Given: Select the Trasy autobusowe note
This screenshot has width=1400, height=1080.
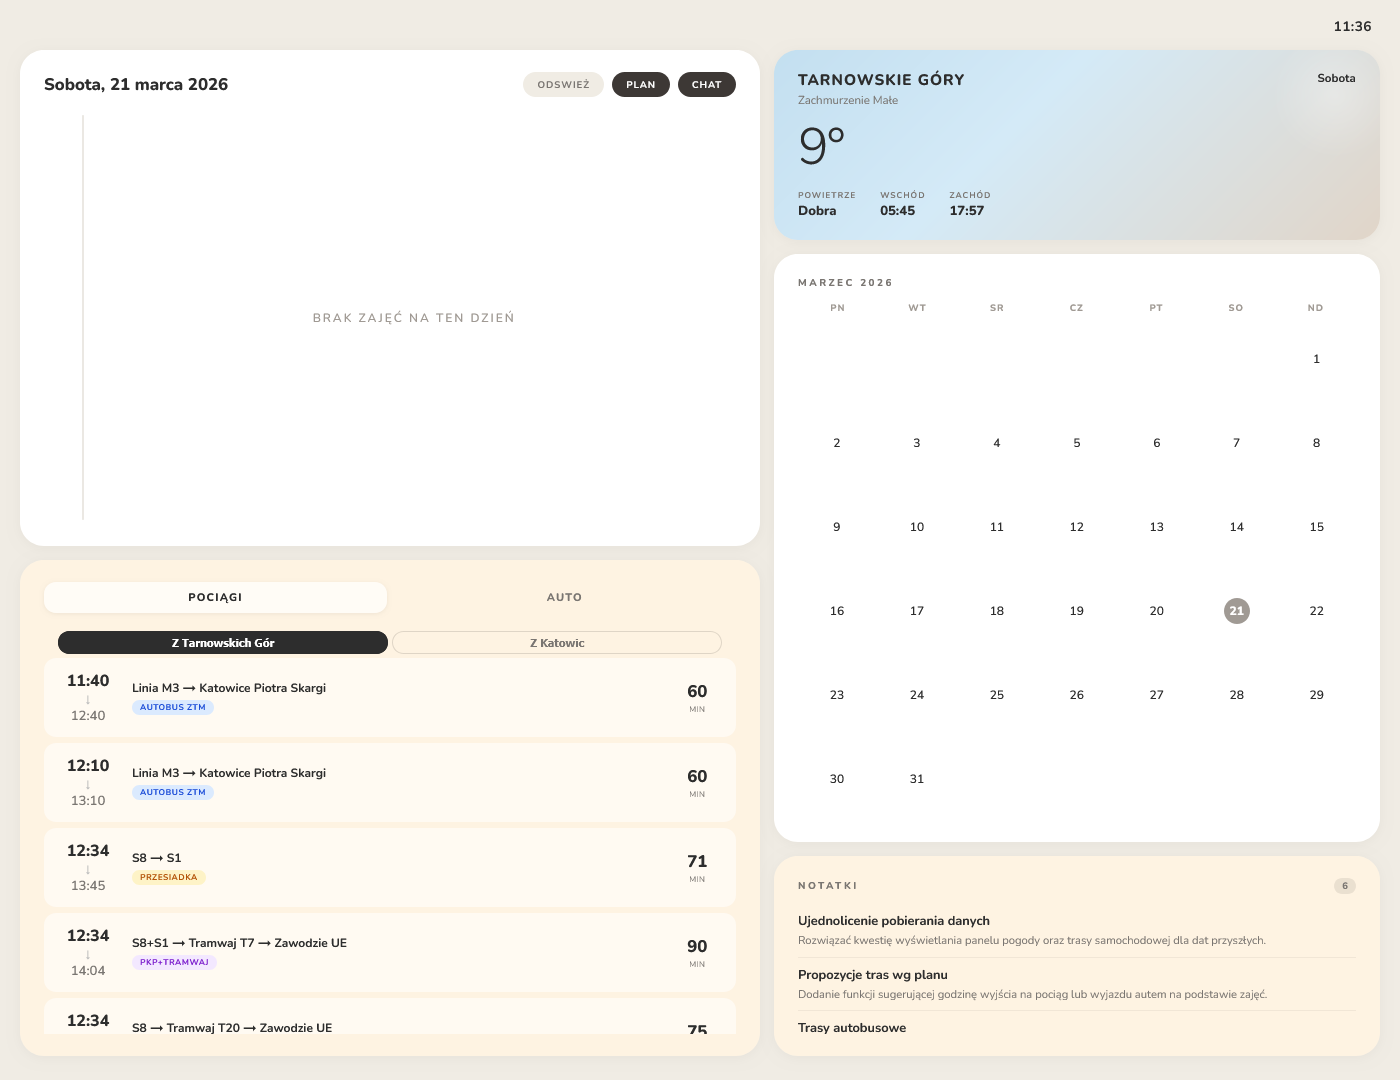Looking at the screenshot, I should click(x=852, y=1028).
